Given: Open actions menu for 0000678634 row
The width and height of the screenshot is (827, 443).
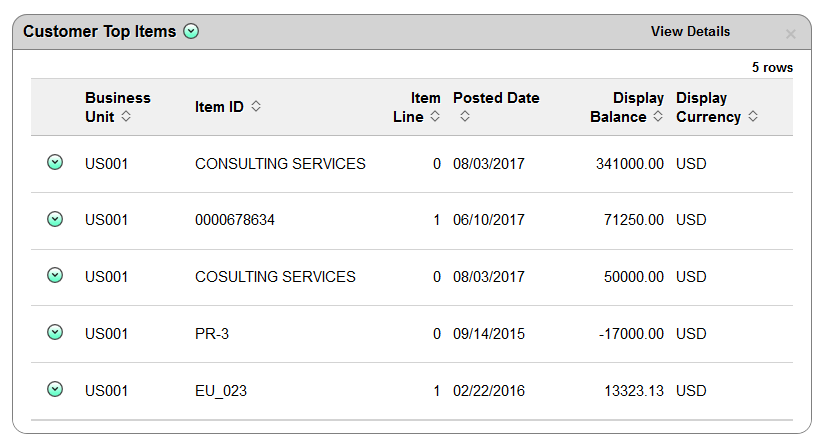Looking at the screenshot, I should 55,219.
